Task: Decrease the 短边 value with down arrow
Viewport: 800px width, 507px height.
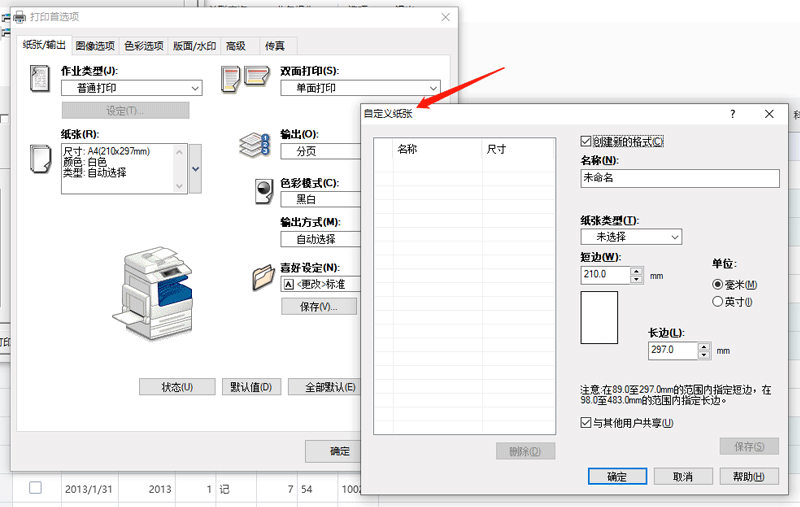Action: point(636,279)
